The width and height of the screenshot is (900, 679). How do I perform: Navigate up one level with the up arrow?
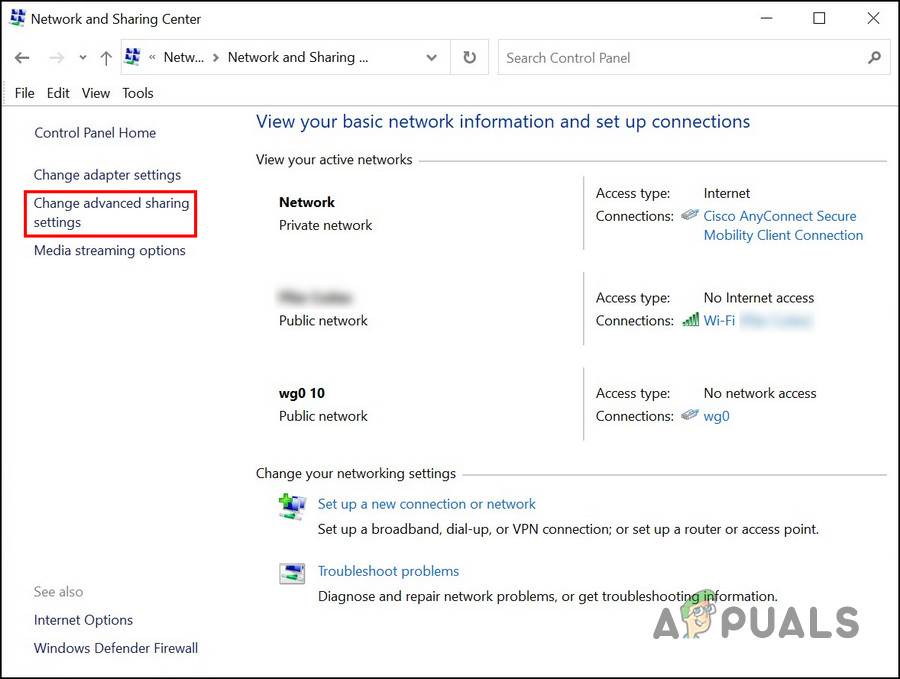[105, 57]
